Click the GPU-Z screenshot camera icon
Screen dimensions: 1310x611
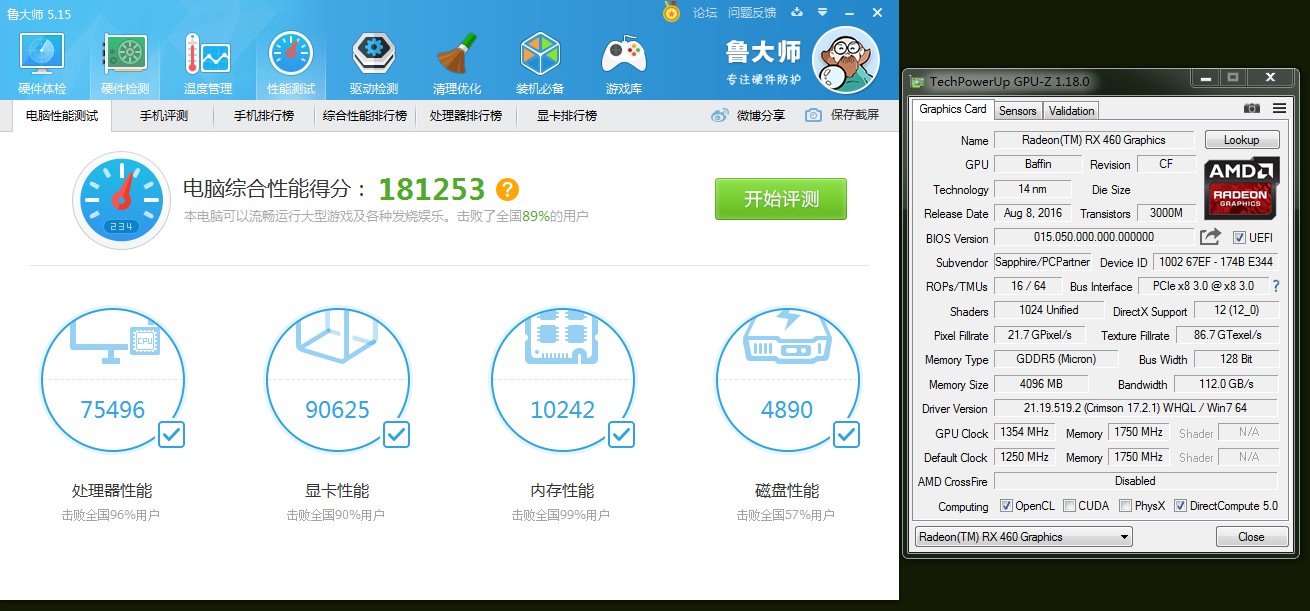tap(1252, 110)
